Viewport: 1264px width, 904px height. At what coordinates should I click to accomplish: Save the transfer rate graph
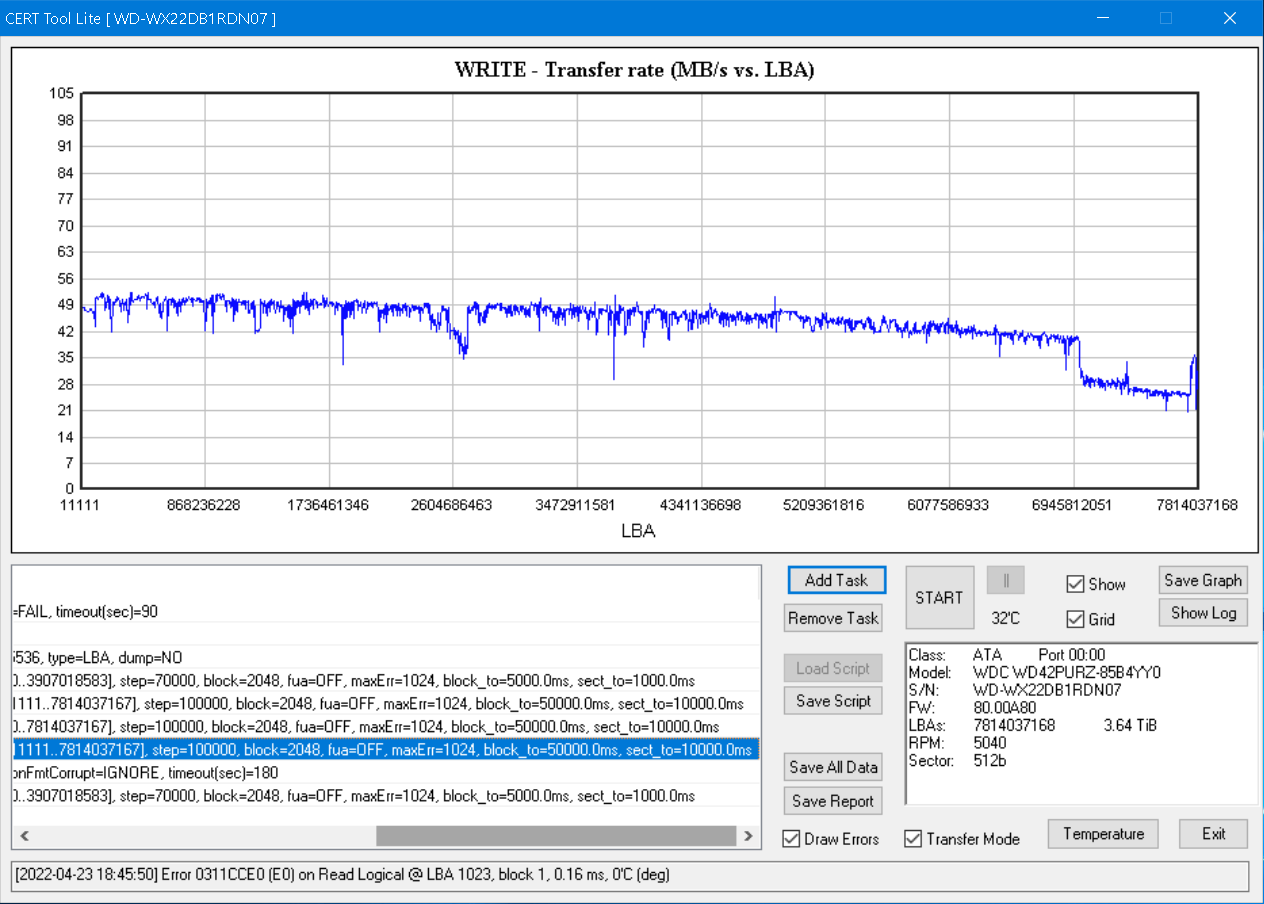(1202, 580)
